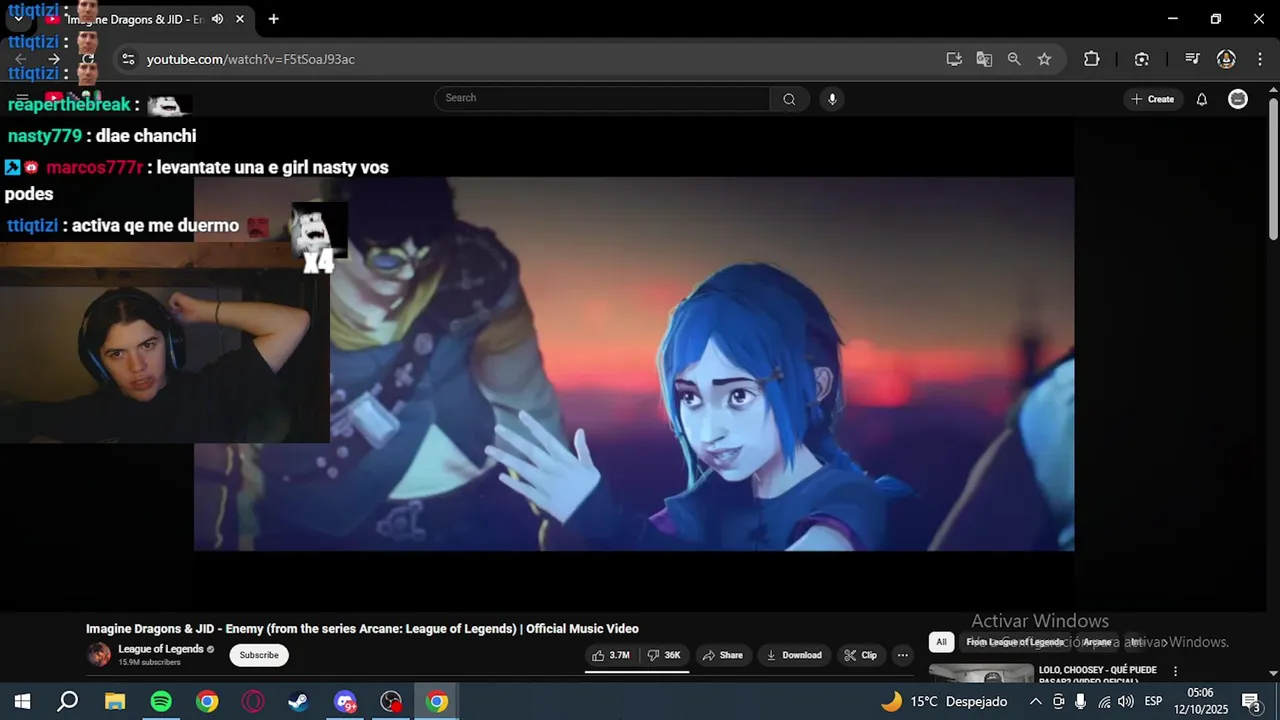Open Chrome media controls icon

(x=1192, y=59)
